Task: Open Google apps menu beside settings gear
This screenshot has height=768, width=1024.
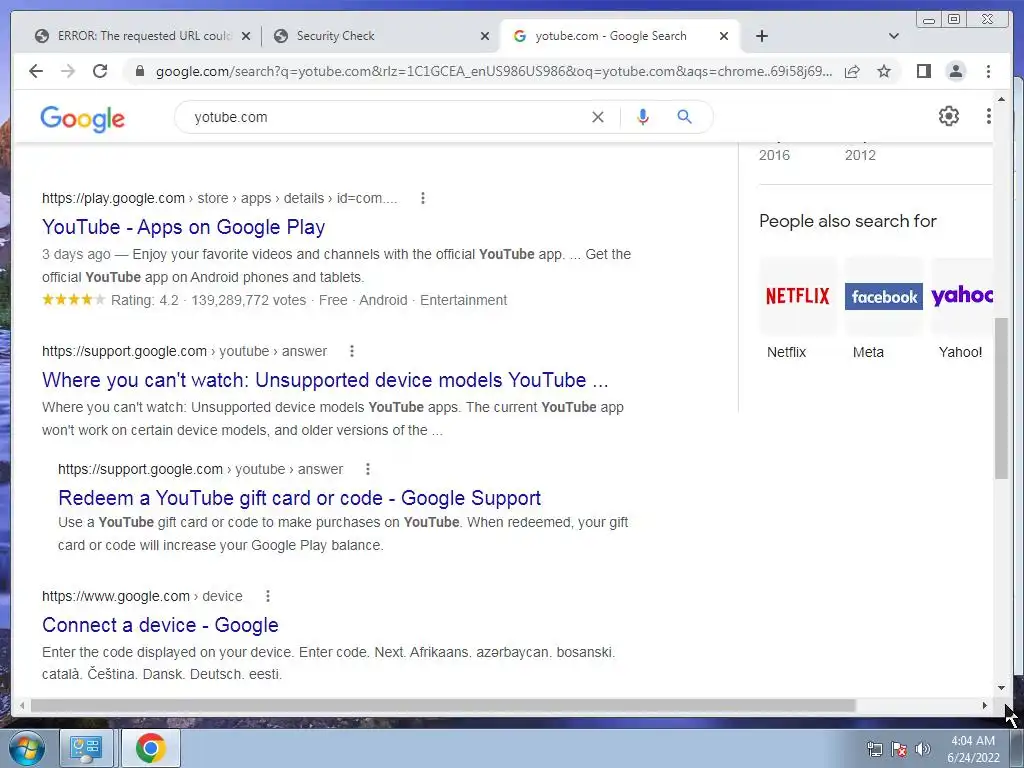Action: [989, 116]
